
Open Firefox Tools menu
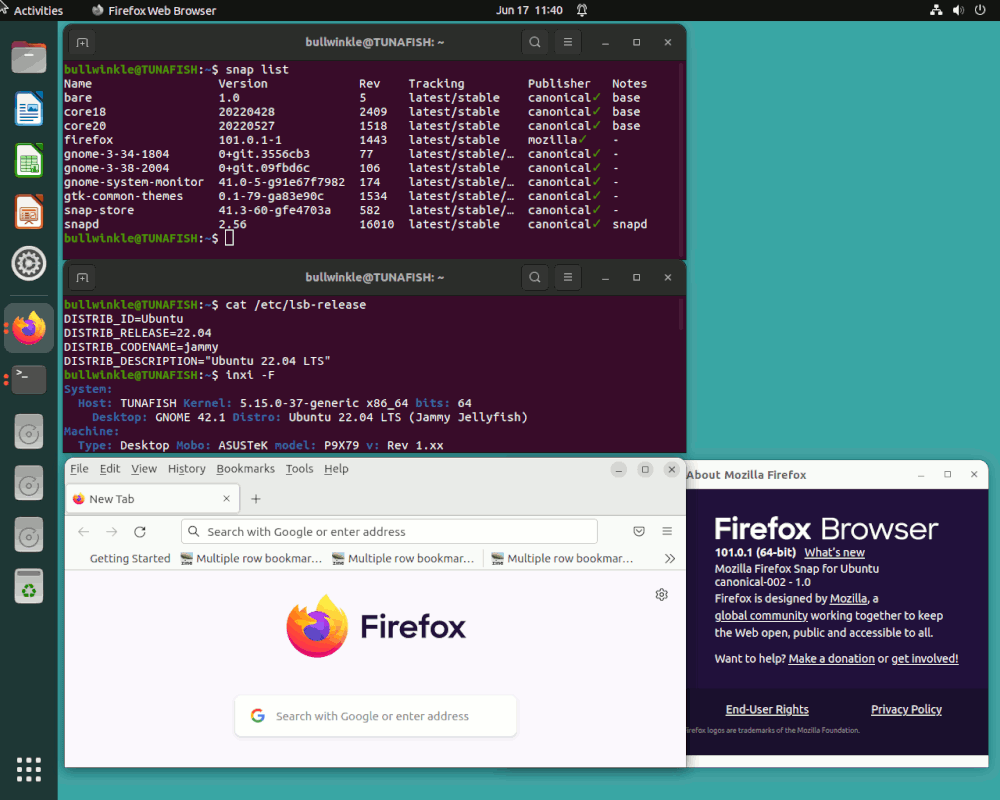tap(299, 469)
